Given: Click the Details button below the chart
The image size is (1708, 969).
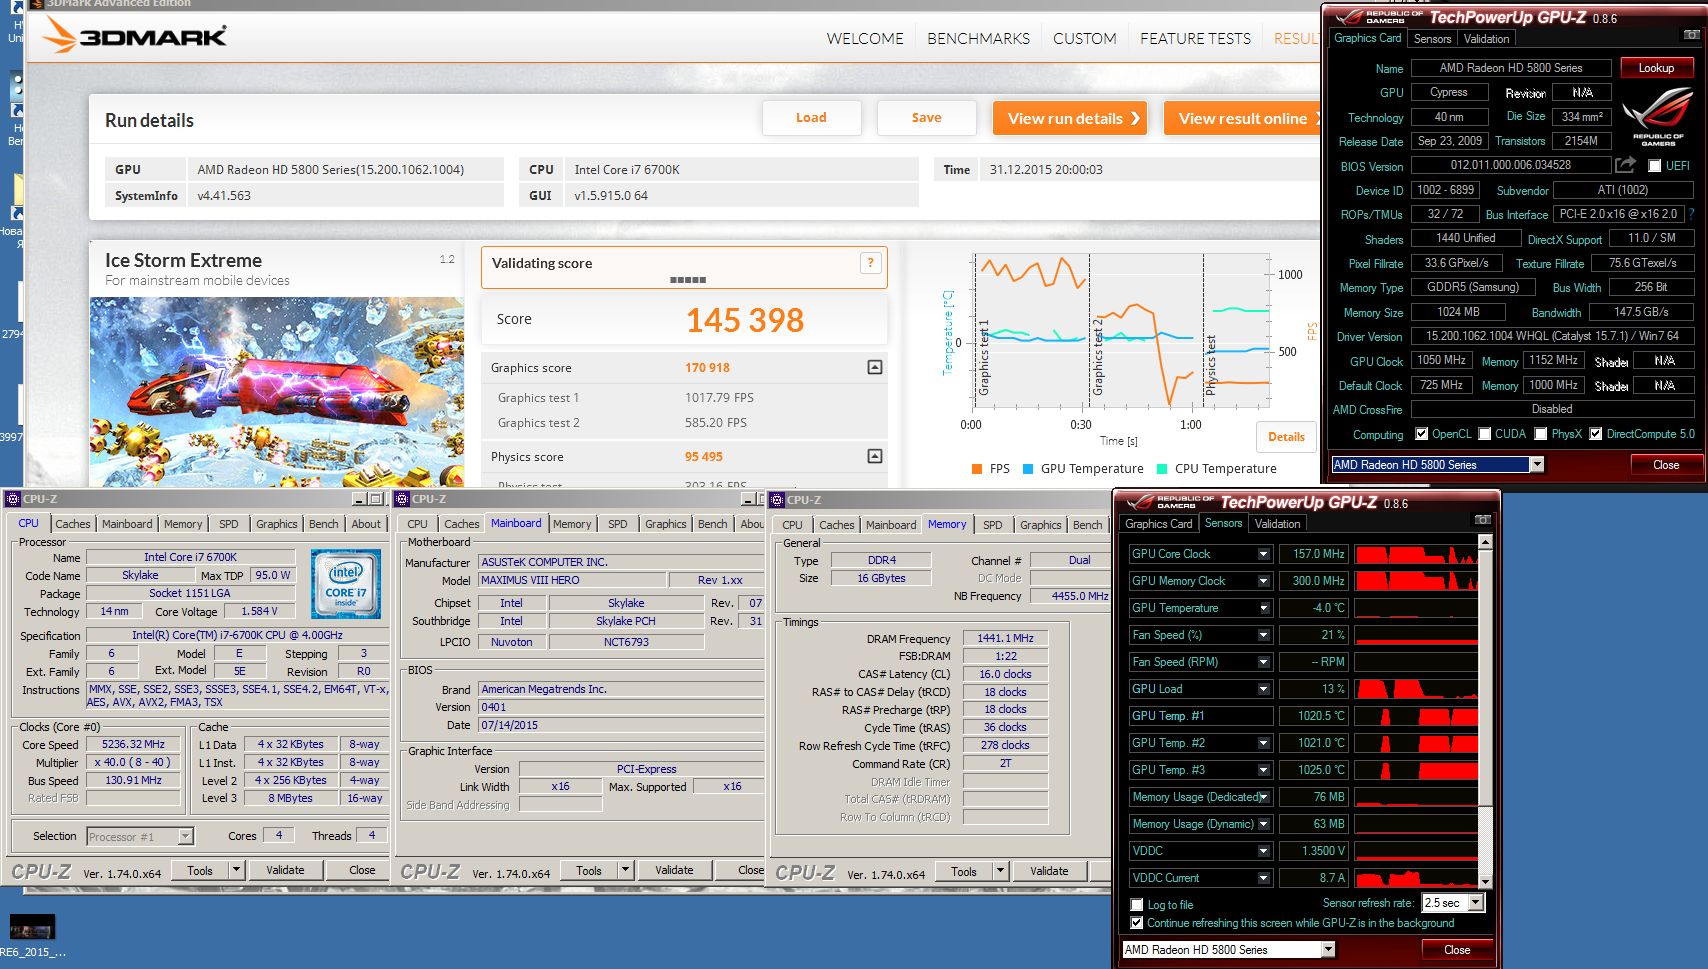Looking at the screenshot, I should click(1286, 437).
